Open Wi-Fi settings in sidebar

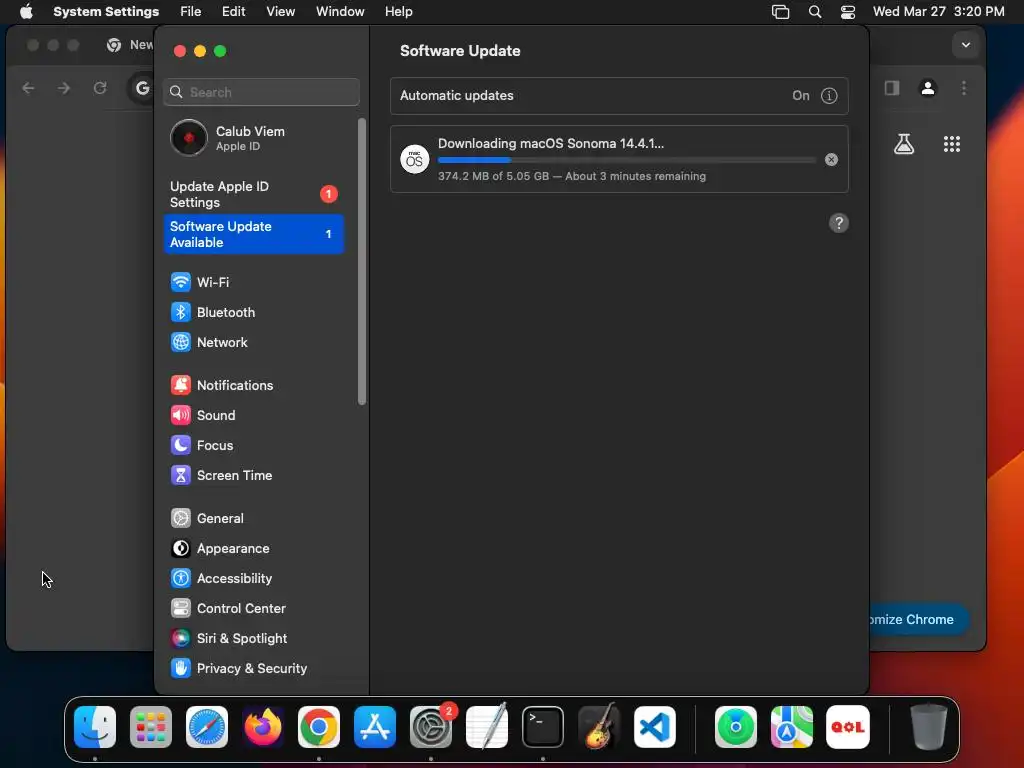pyautogui.click(x=253, y=282)
